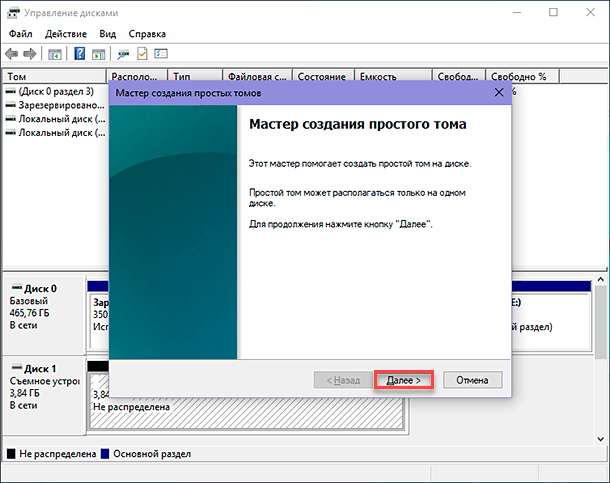Viewport: 610px width, 483px height.
Task: Click the checklist settings toolbar icon
Action: coord(161,53)
